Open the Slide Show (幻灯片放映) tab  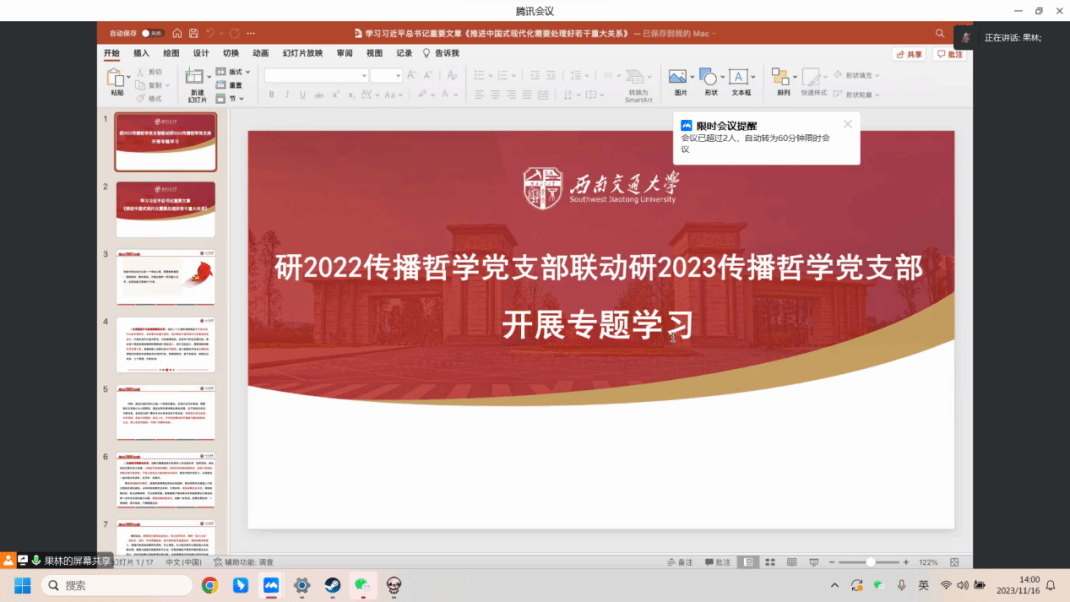[302, 54]
